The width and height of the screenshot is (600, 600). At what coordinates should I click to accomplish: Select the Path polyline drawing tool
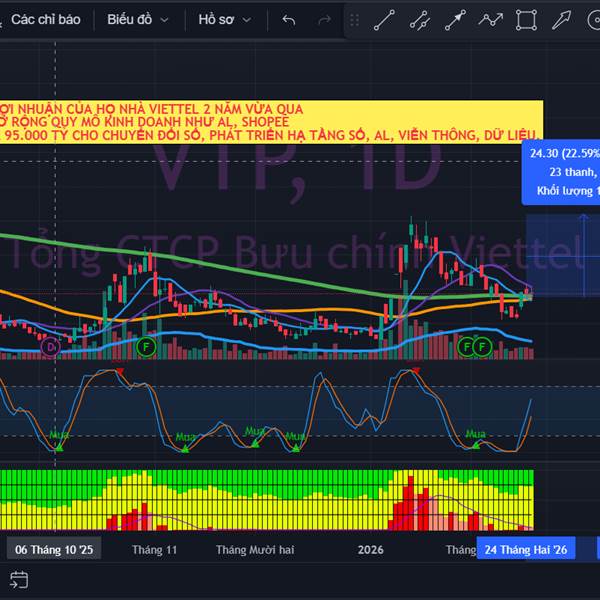491,20
